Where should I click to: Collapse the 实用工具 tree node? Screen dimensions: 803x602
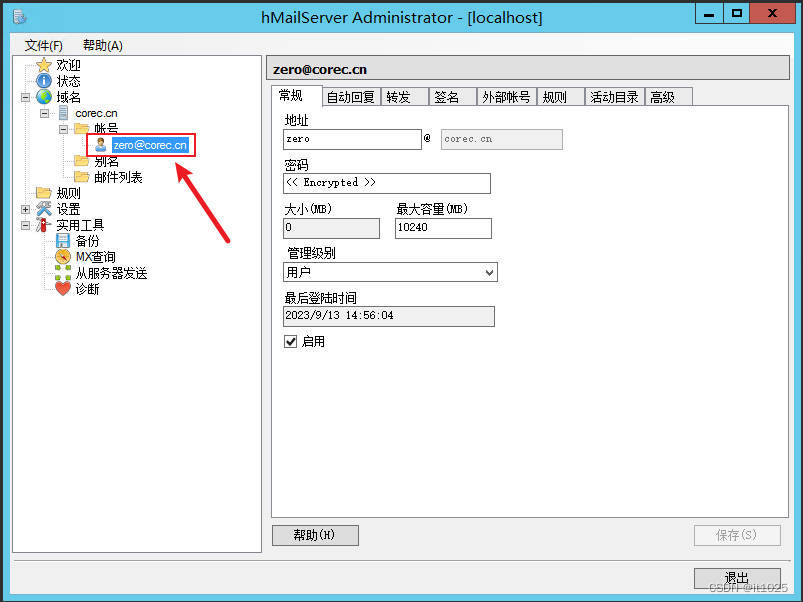pyautogui.click(x=25, y=225)
